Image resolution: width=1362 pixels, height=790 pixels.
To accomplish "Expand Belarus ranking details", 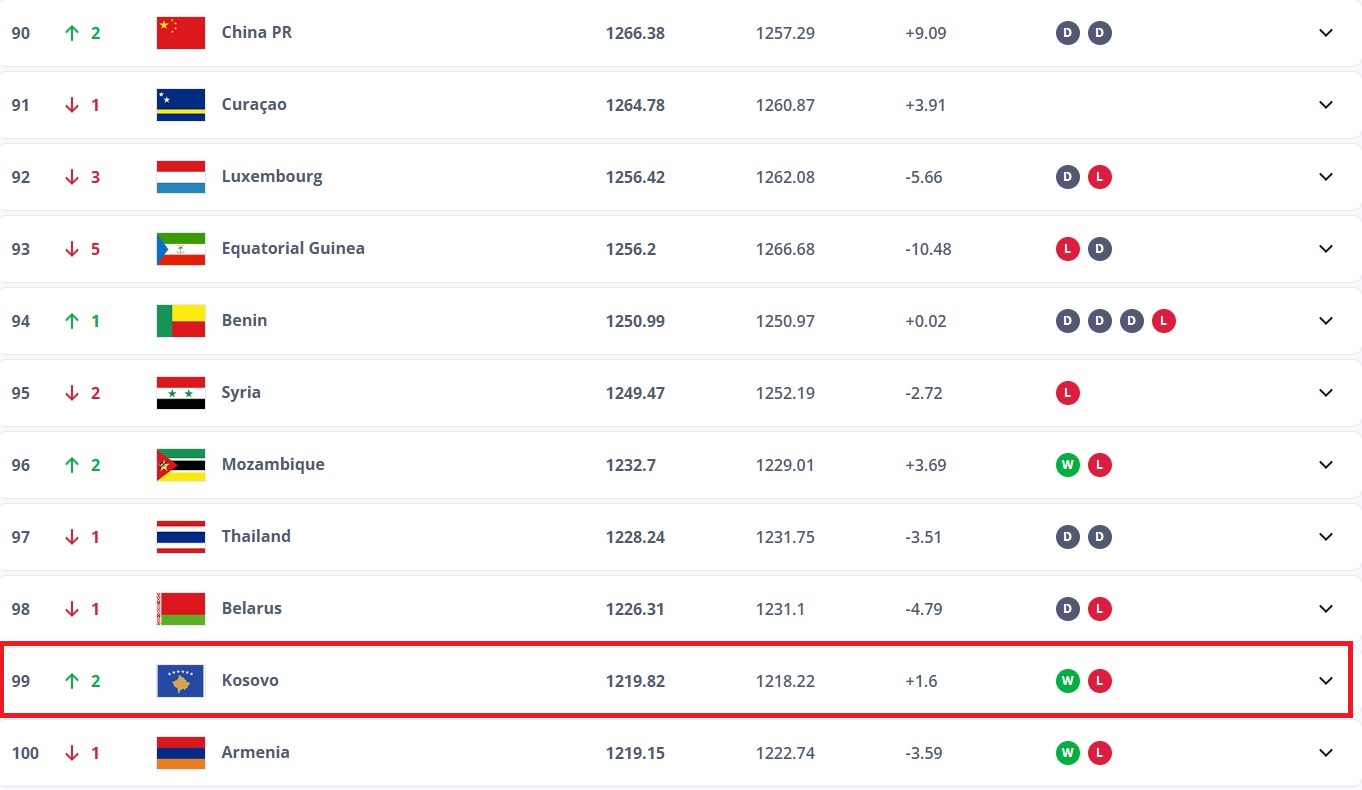I will pos(1326,609).
